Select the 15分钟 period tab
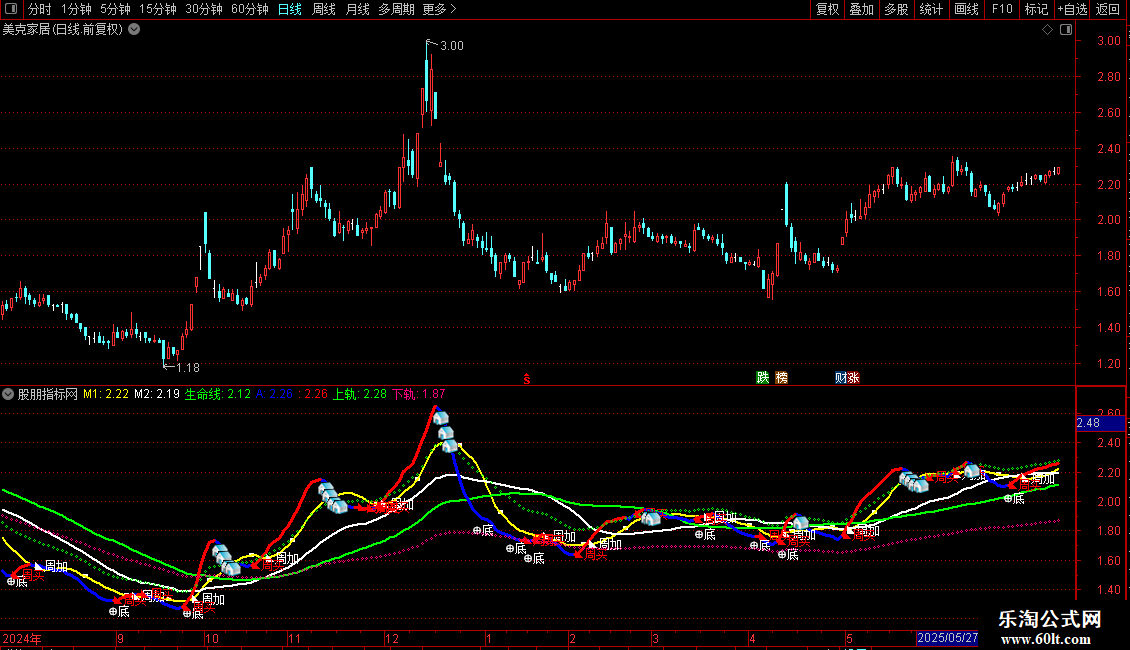The image size is (1130, 650). (157, 9)
